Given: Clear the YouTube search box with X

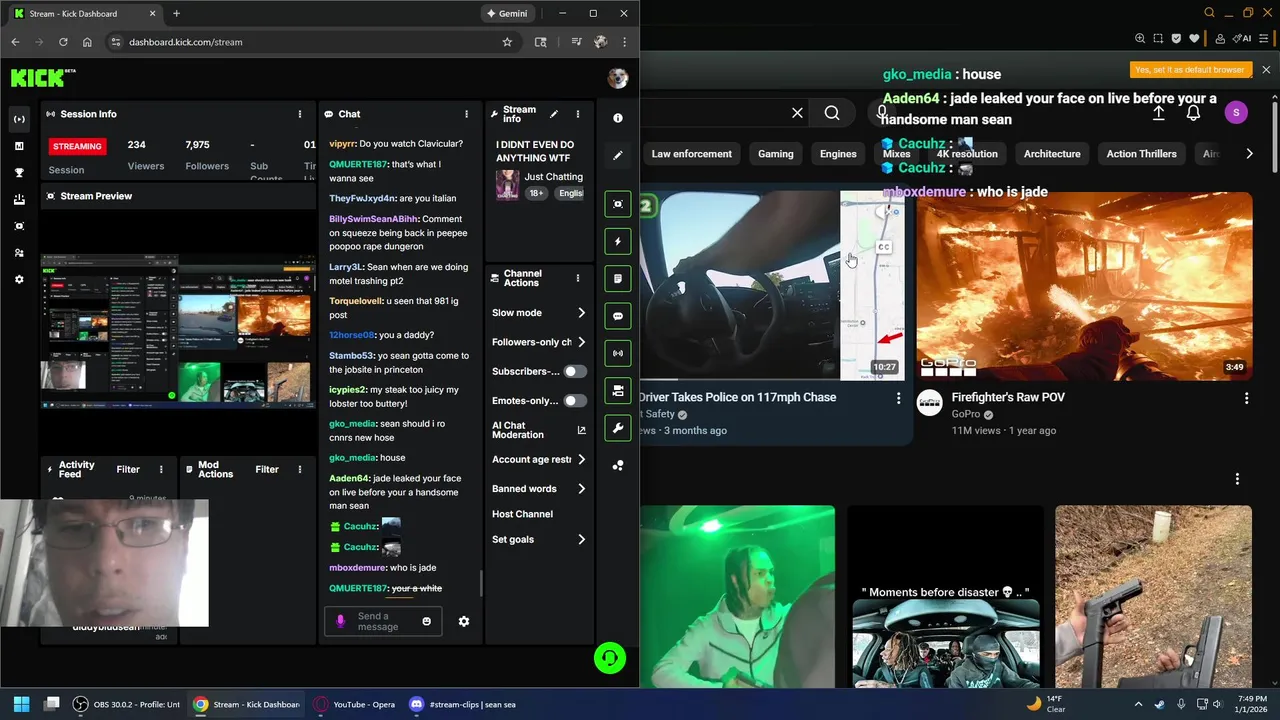Looking at the screenshot, I should pos(797,113).
